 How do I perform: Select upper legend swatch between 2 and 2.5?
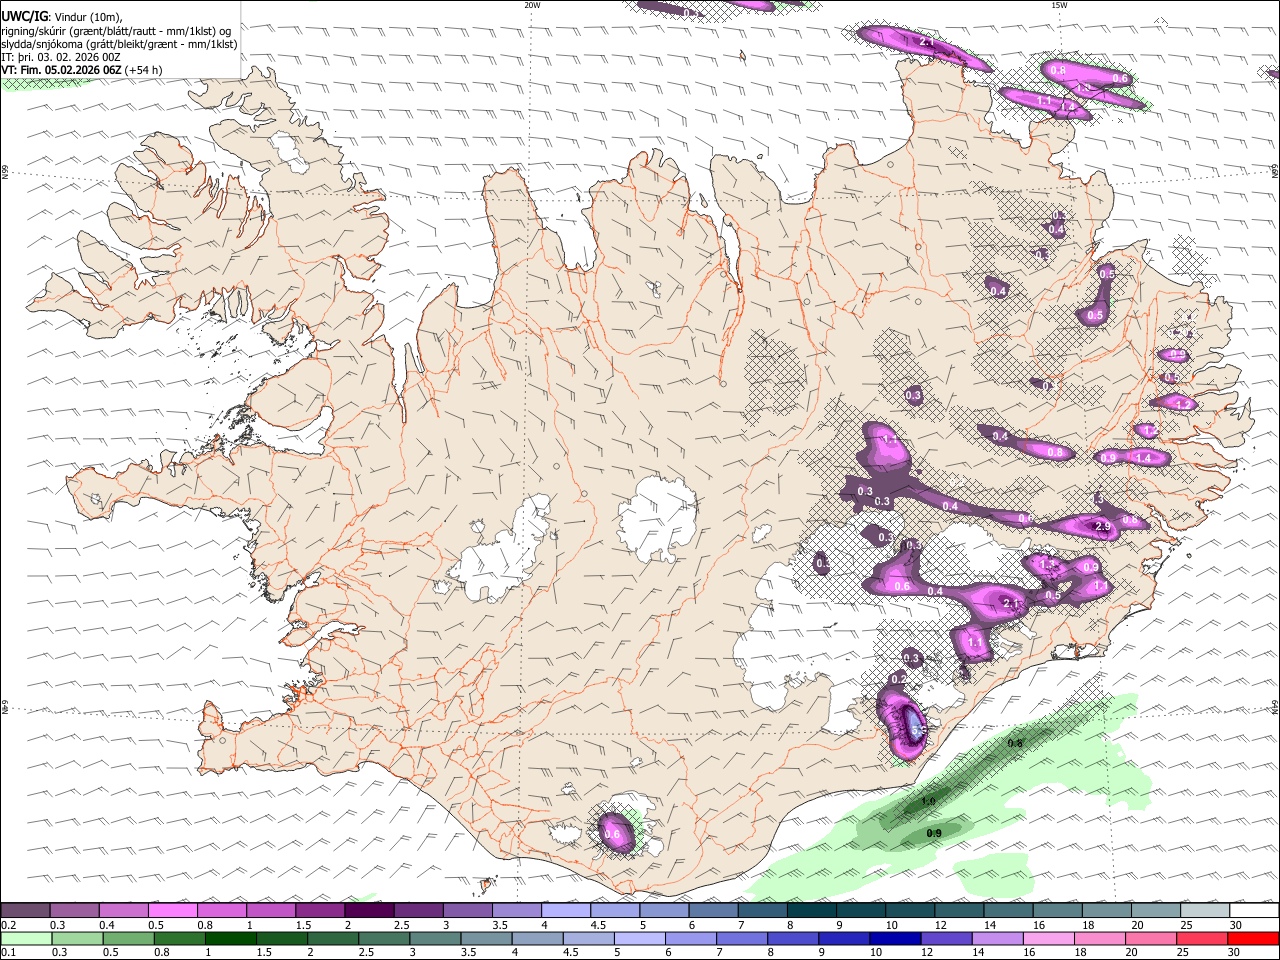click(x=369, y=911)
